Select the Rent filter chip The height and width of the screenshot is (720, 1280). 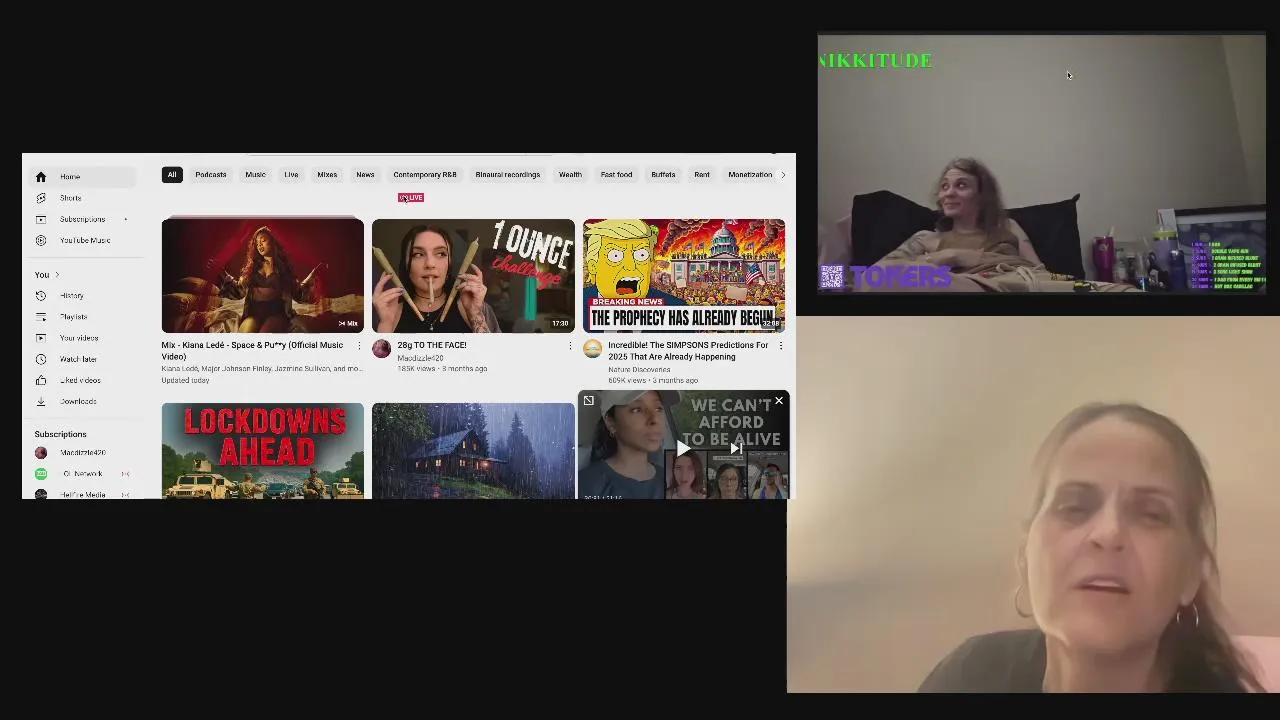[702, 175]
